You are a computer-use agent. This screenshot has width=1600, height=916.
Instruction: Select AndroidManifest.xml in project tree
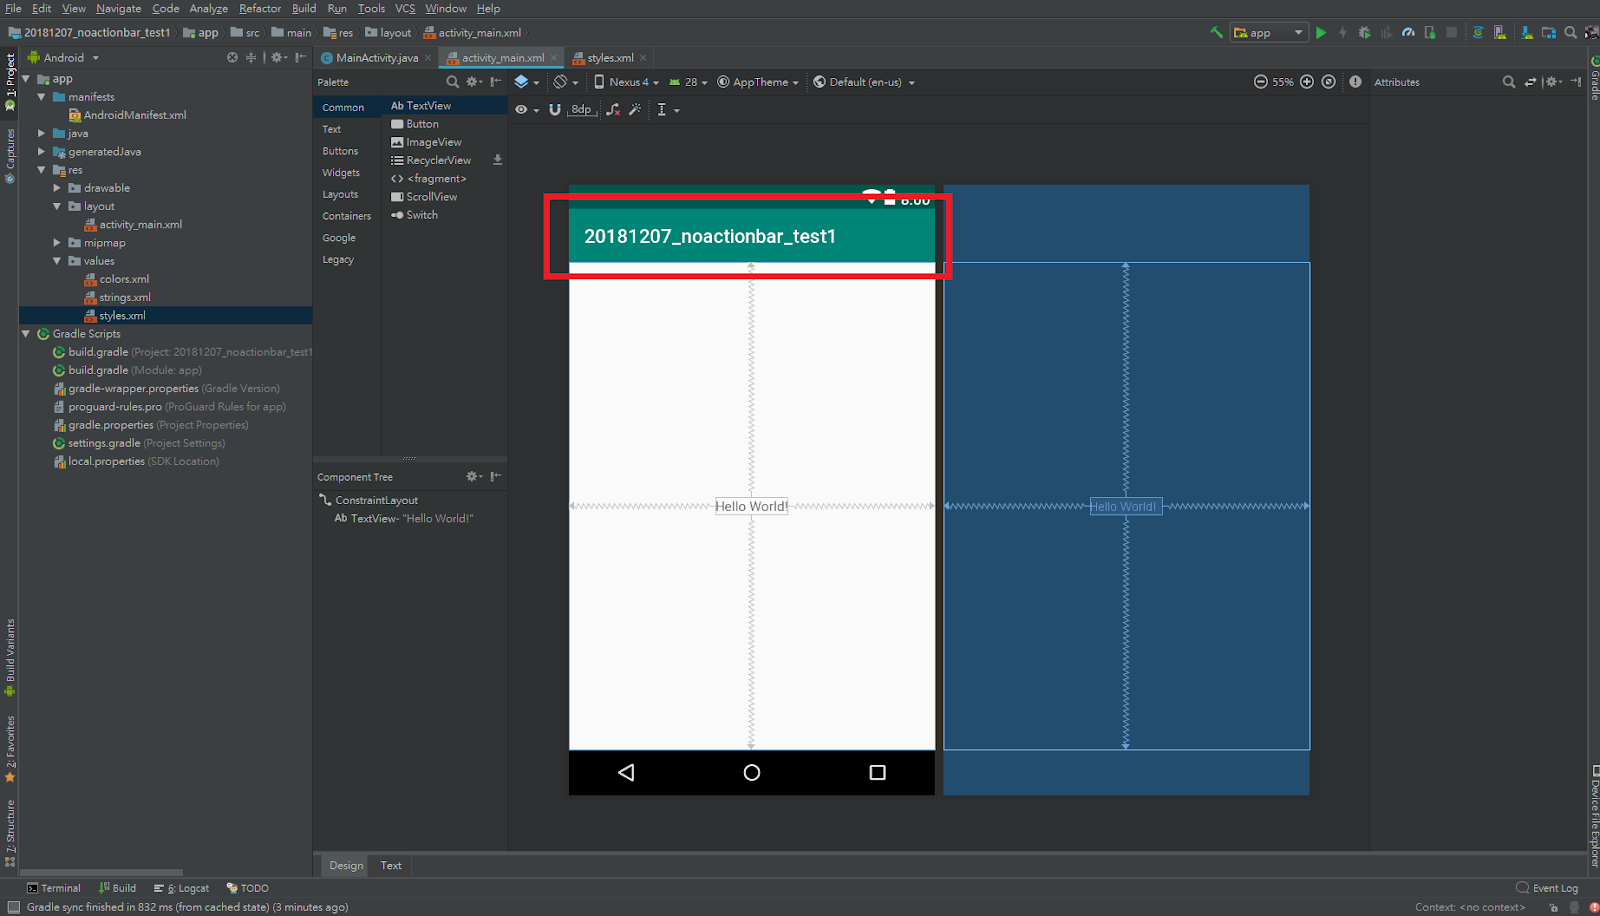point(135,115)
